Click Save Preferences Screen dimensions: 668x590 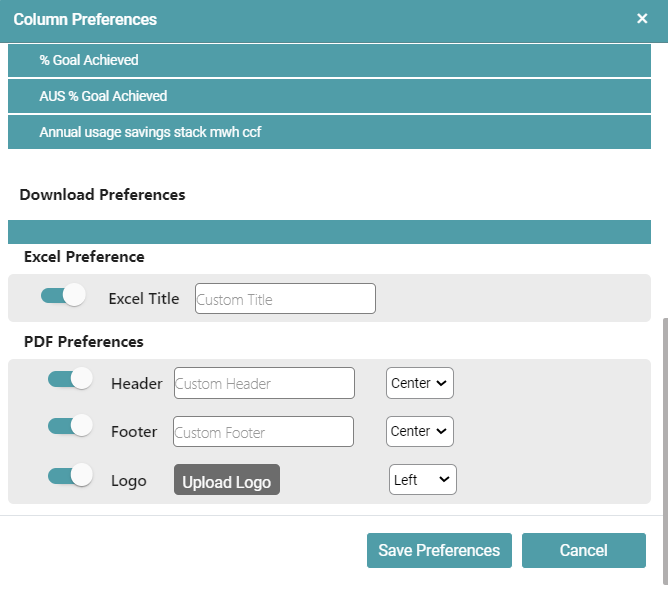point(439,551)
